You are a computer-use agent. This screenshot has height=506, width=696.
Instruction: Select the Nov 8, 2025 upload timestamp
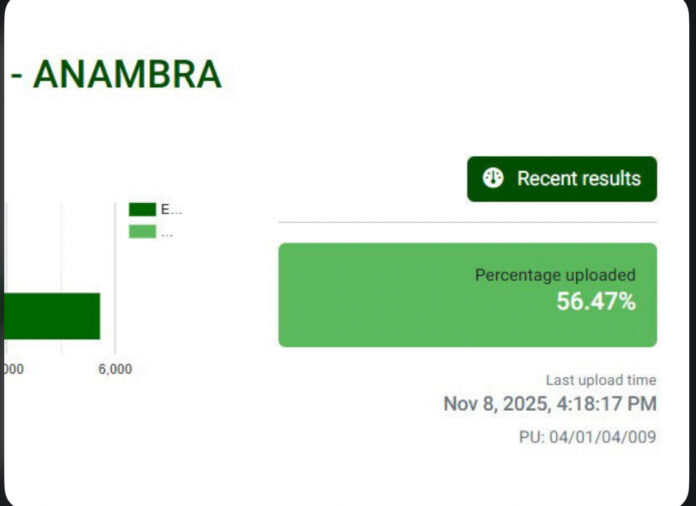pyautogui.click(x=550, y=404)
